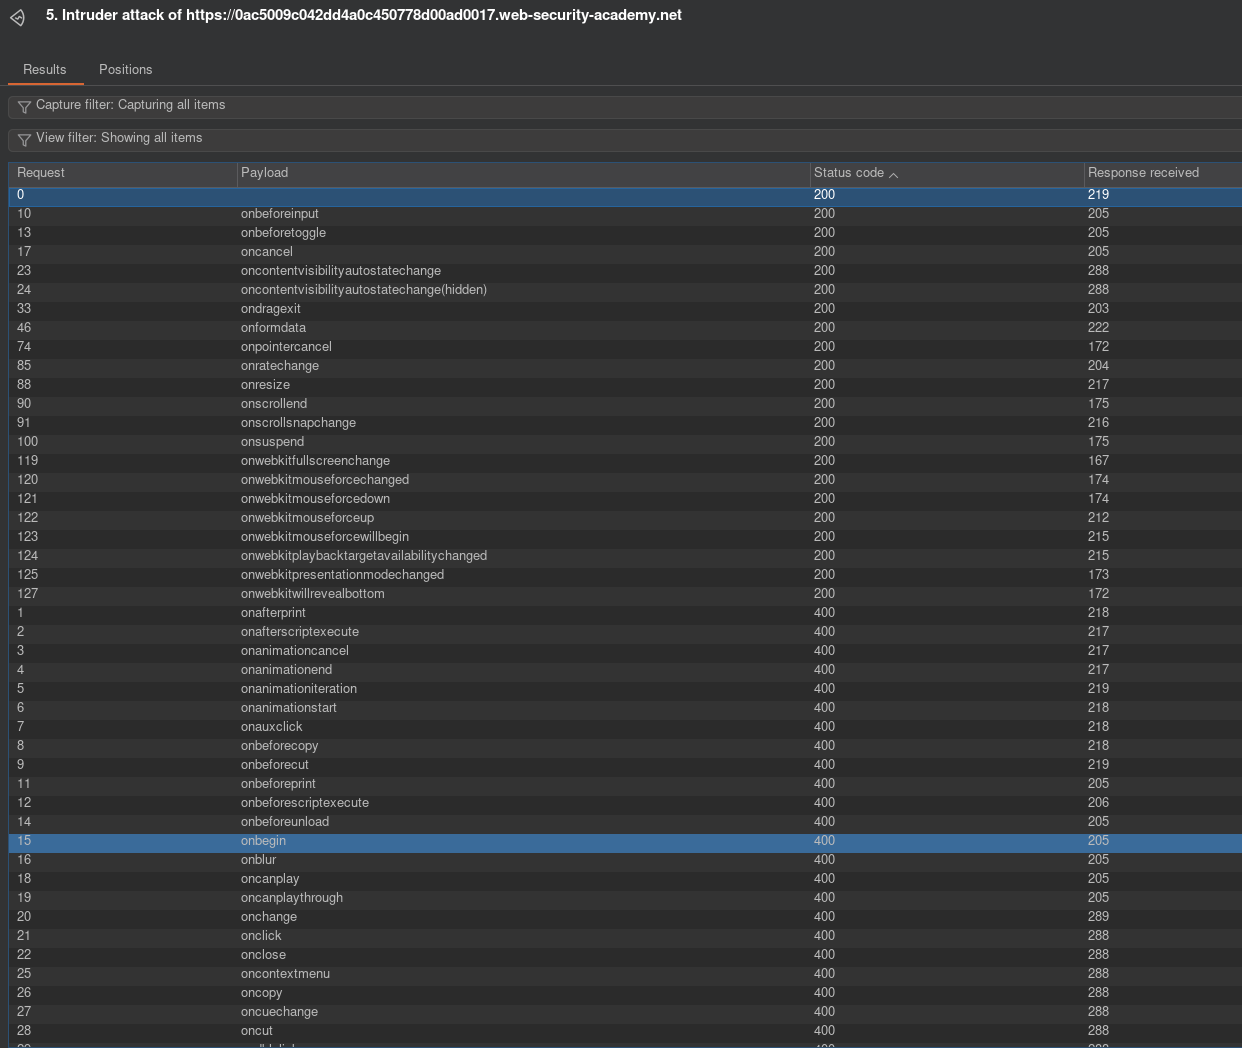Open the View filter settings bar

pyautogui.click(x=600, y=138)
